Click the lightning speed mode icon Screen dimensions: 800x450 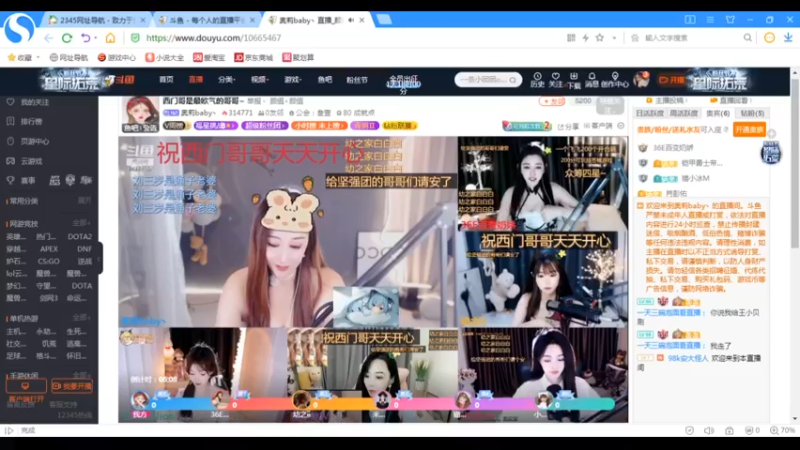(585, 38)
